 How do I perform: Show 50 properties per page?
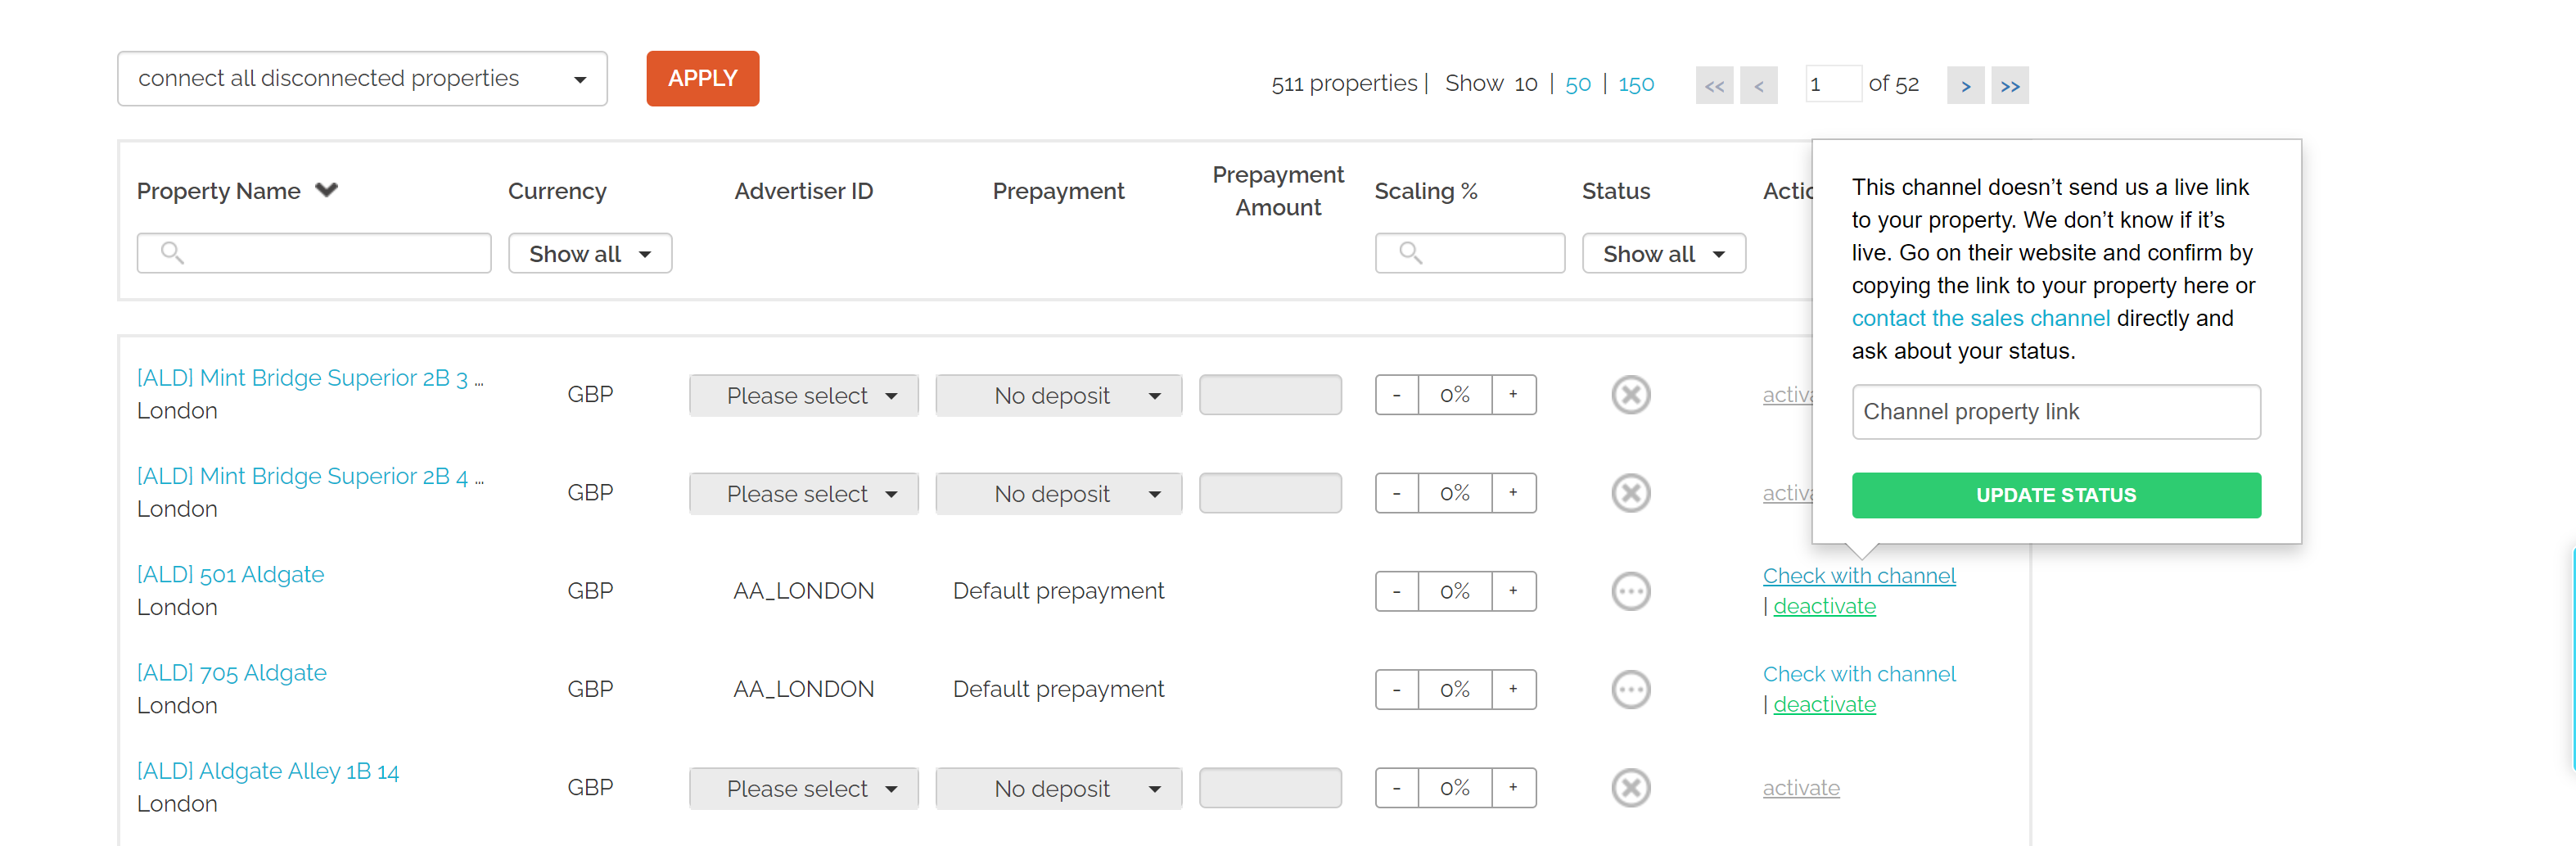tap(1577, 85)
